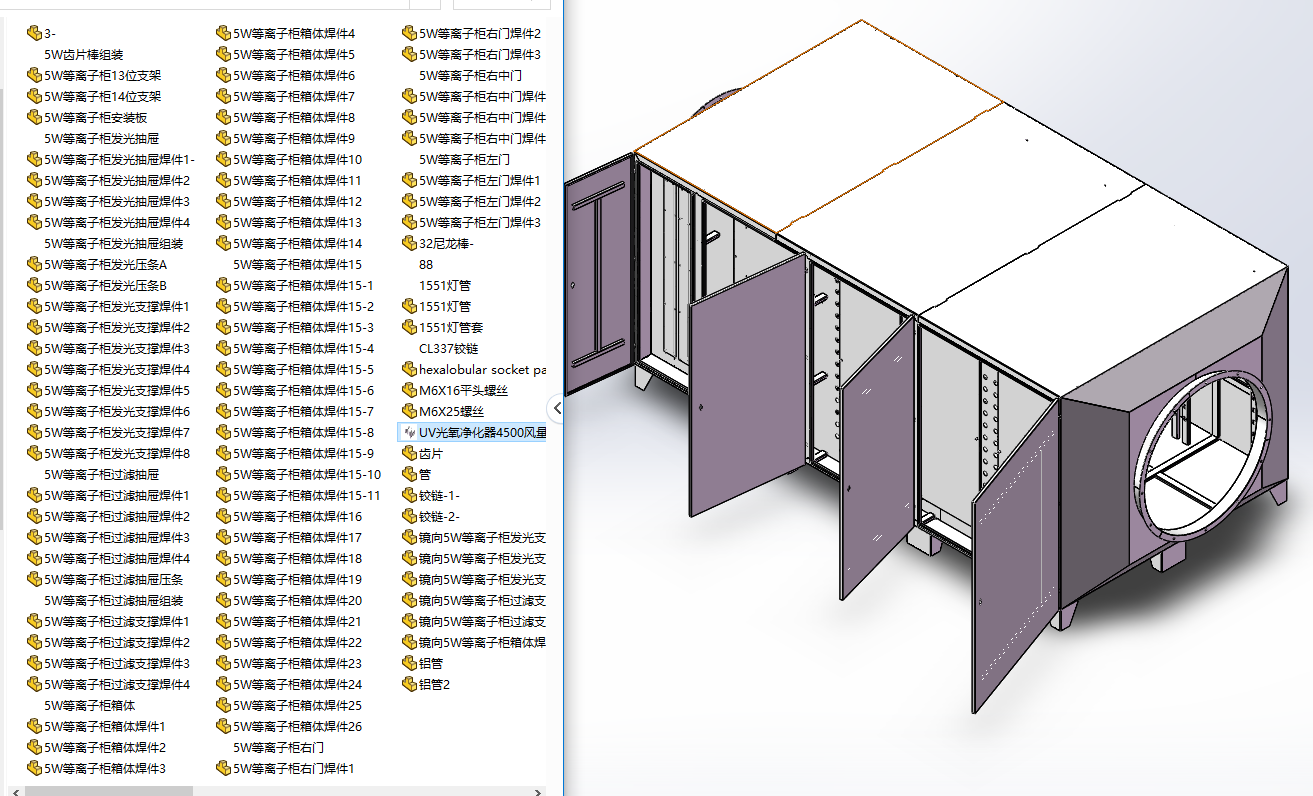
Task: Select the icon for 5W等离子柜箱体焊件1
Action: pos(35,726)
